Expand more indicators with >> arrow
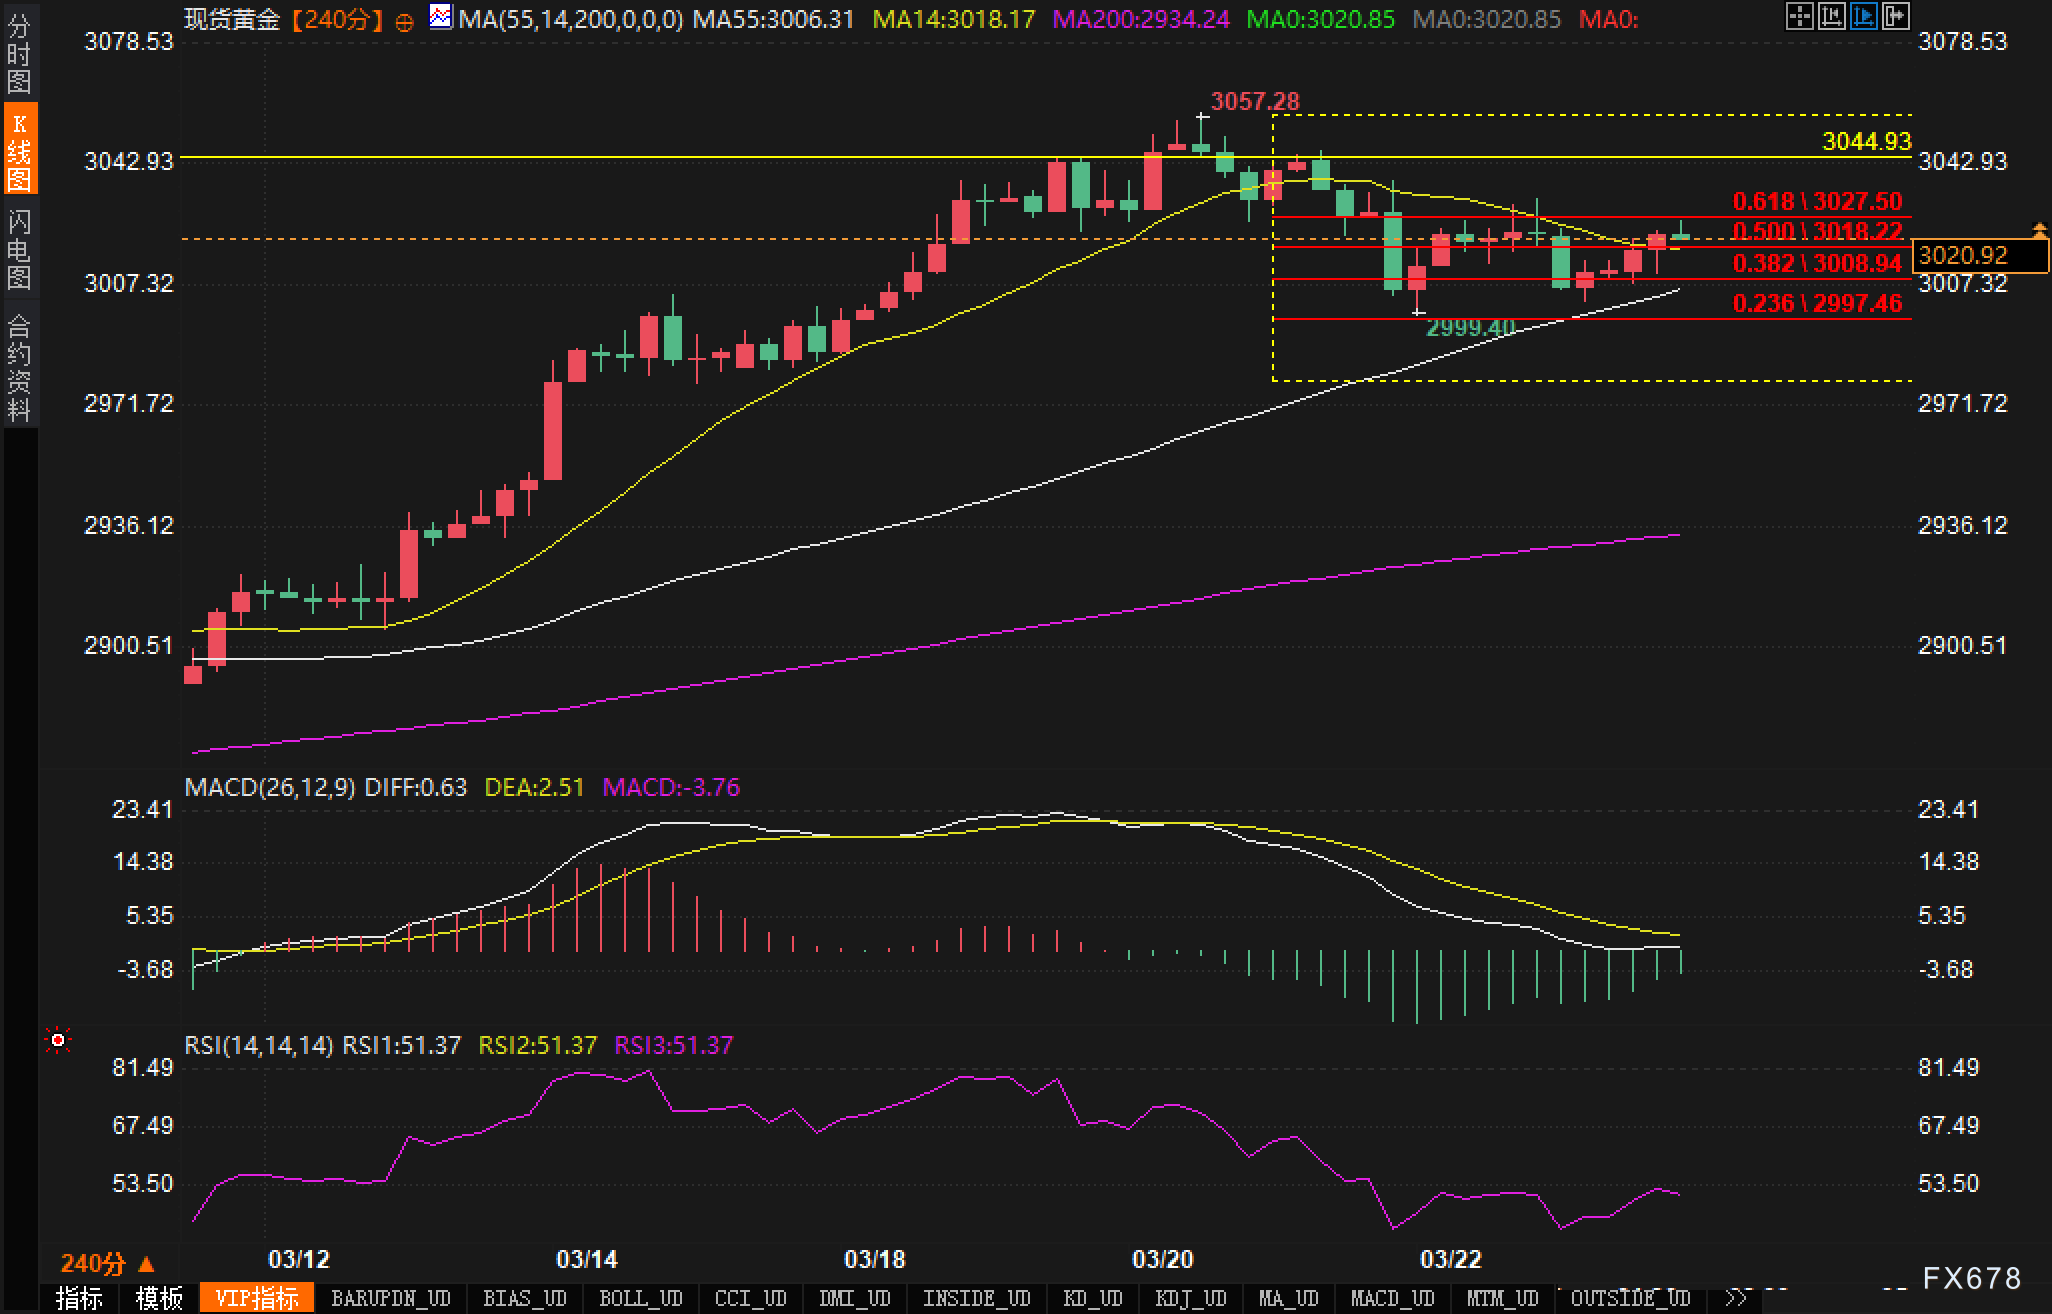The image size is (2052, 1314). 1737,1298
